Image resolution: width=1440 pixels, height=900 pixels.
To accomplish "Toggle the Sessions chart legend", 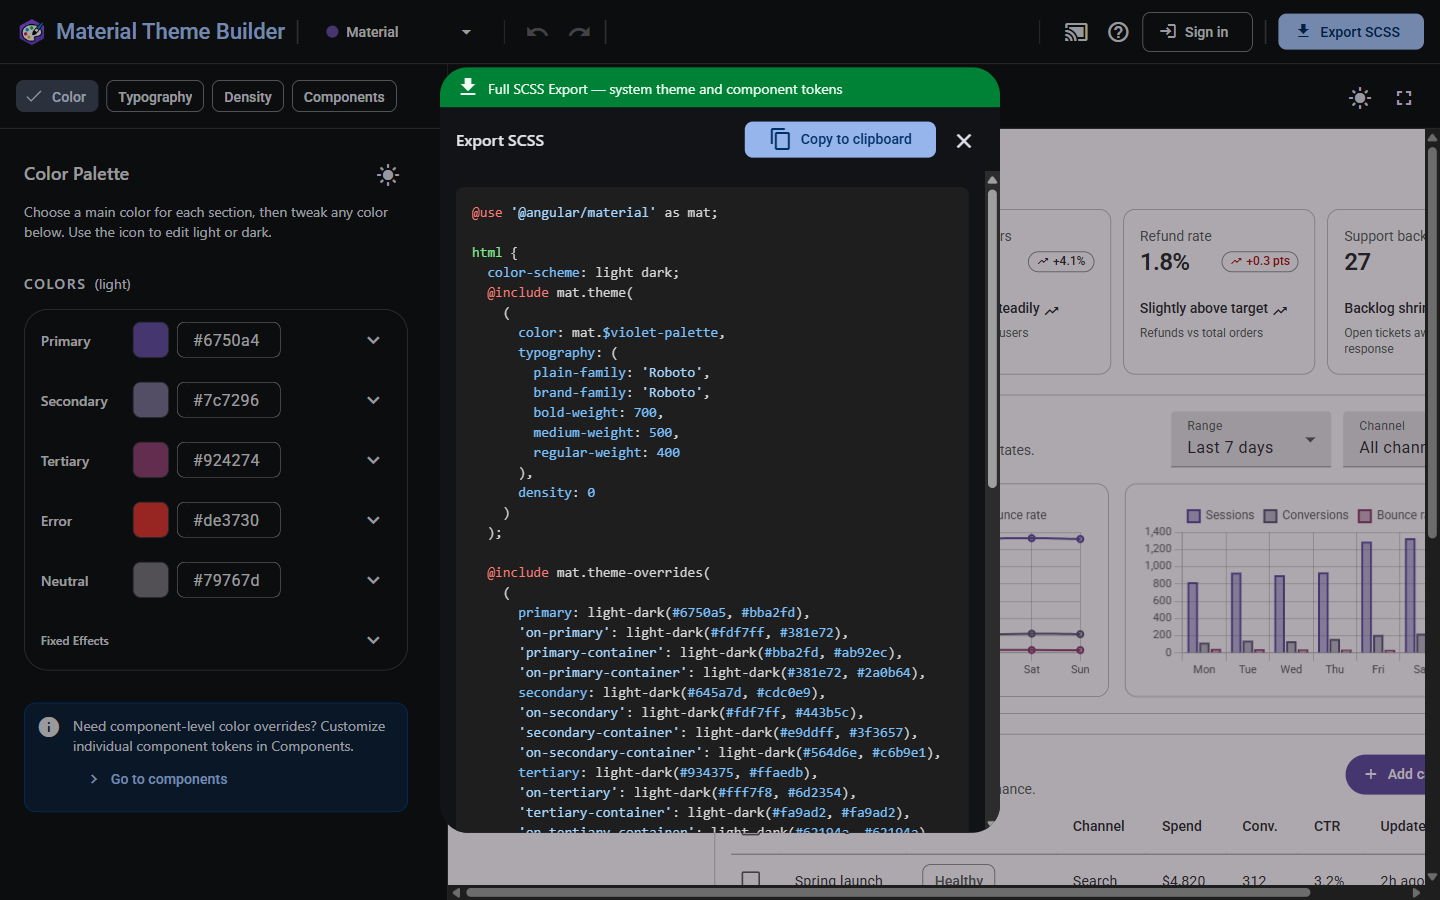I will pyautogui.click(x=1220, y=515).
